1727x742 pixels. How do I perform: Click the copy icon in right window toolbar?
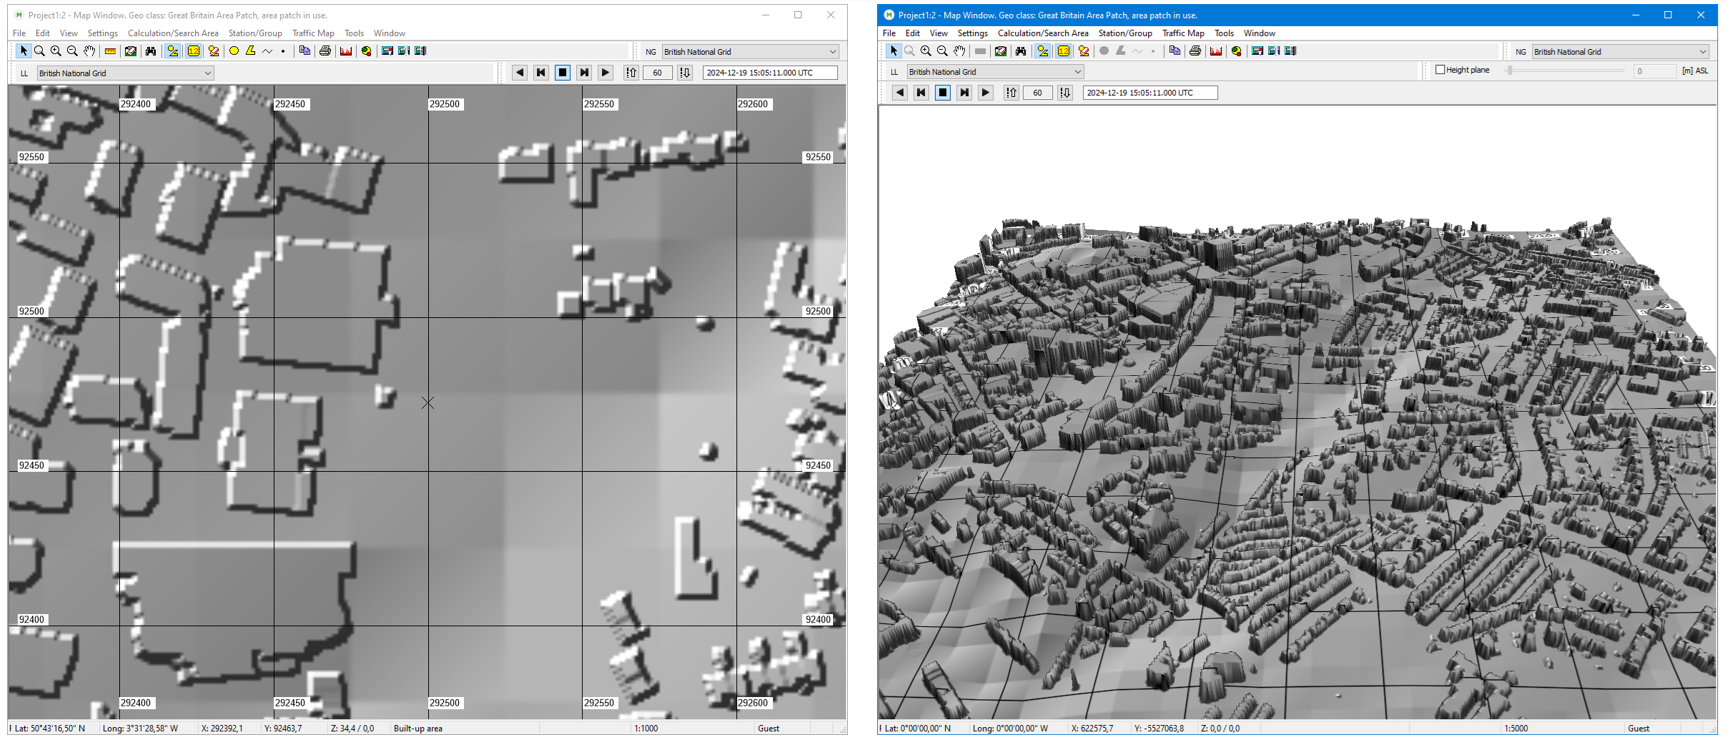(x=1174, y=51)
